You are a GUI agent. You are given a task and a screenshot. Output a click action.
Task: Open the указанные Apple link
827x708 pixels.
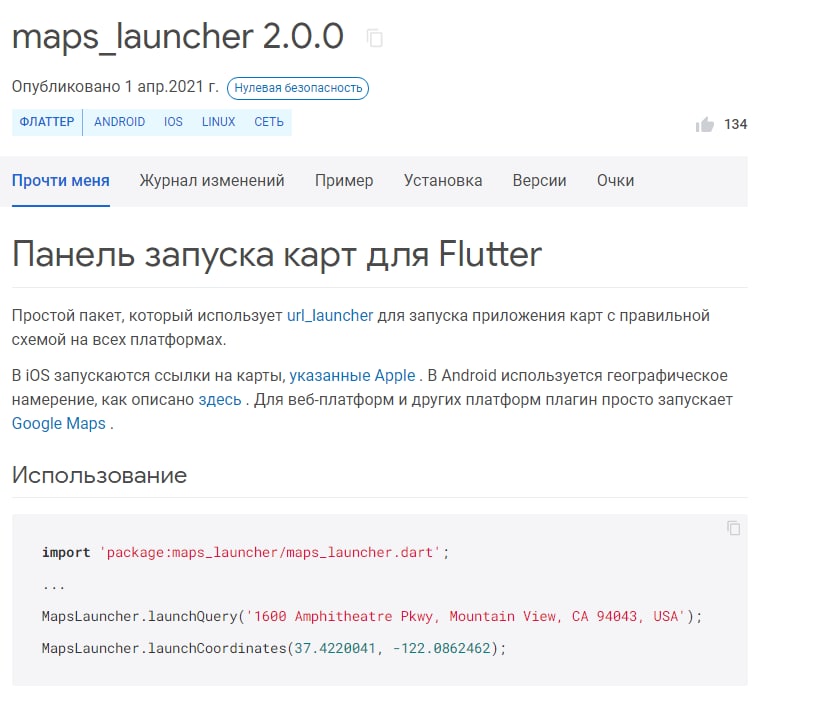pos(352,376)
